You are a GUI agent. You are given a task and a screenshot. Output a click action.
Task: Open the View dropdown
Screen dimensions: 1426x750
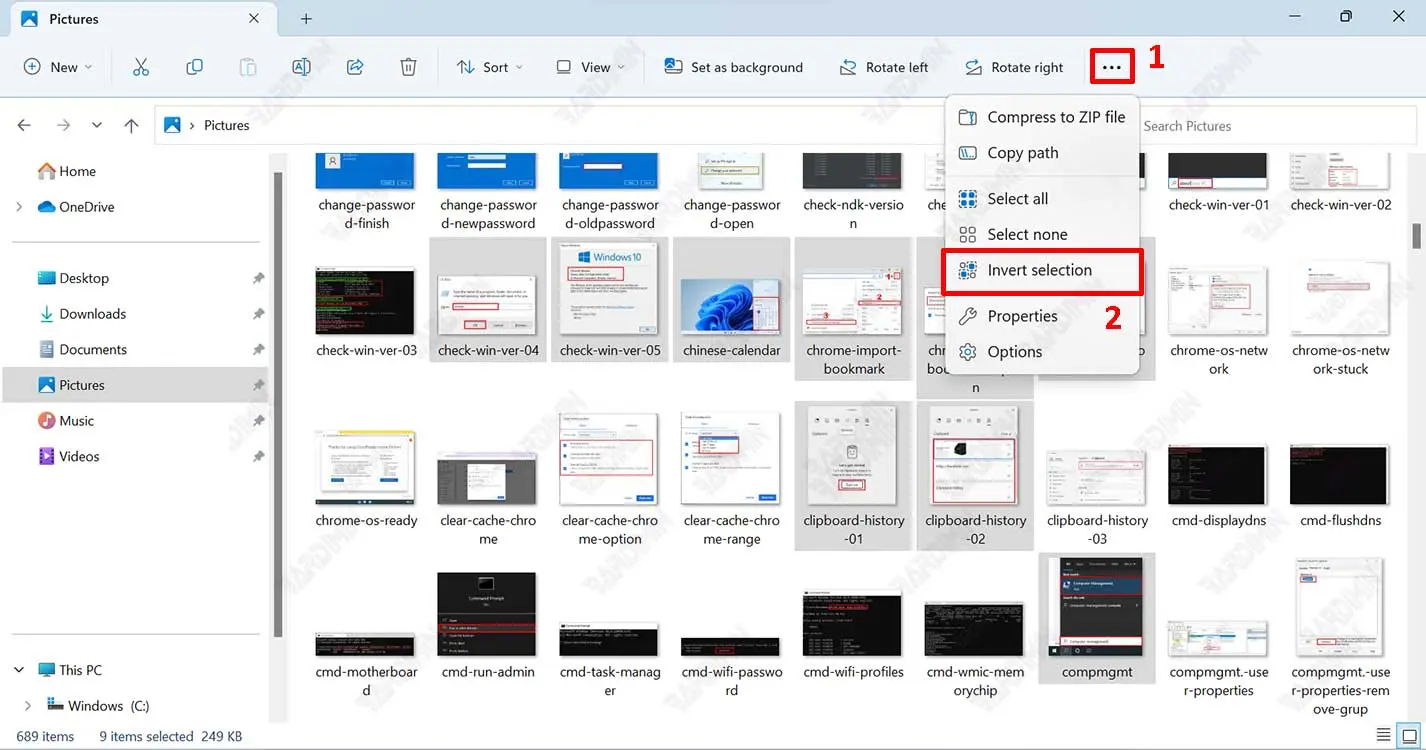point(590,67)
